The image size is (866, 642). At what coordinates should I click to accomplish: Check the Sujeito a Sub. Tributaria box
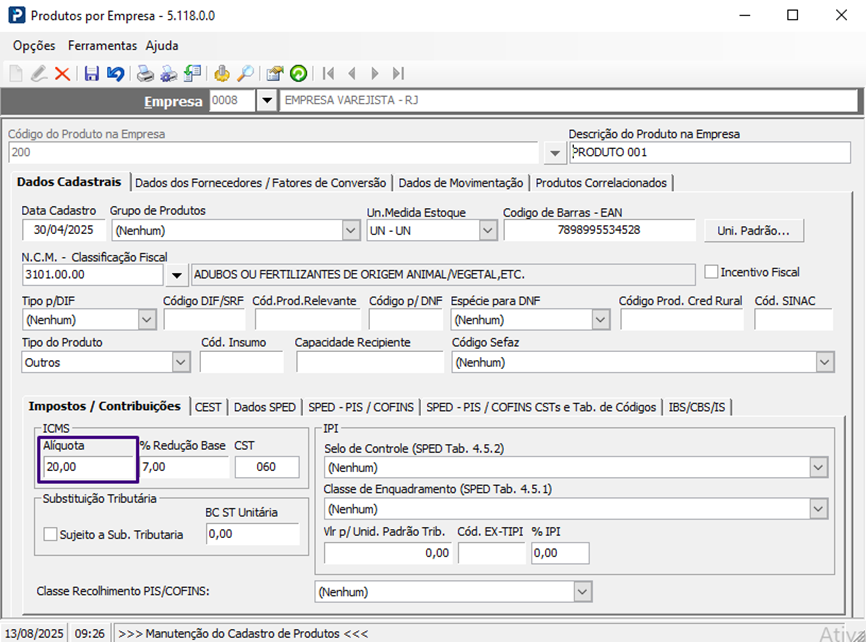coord(51,535)
